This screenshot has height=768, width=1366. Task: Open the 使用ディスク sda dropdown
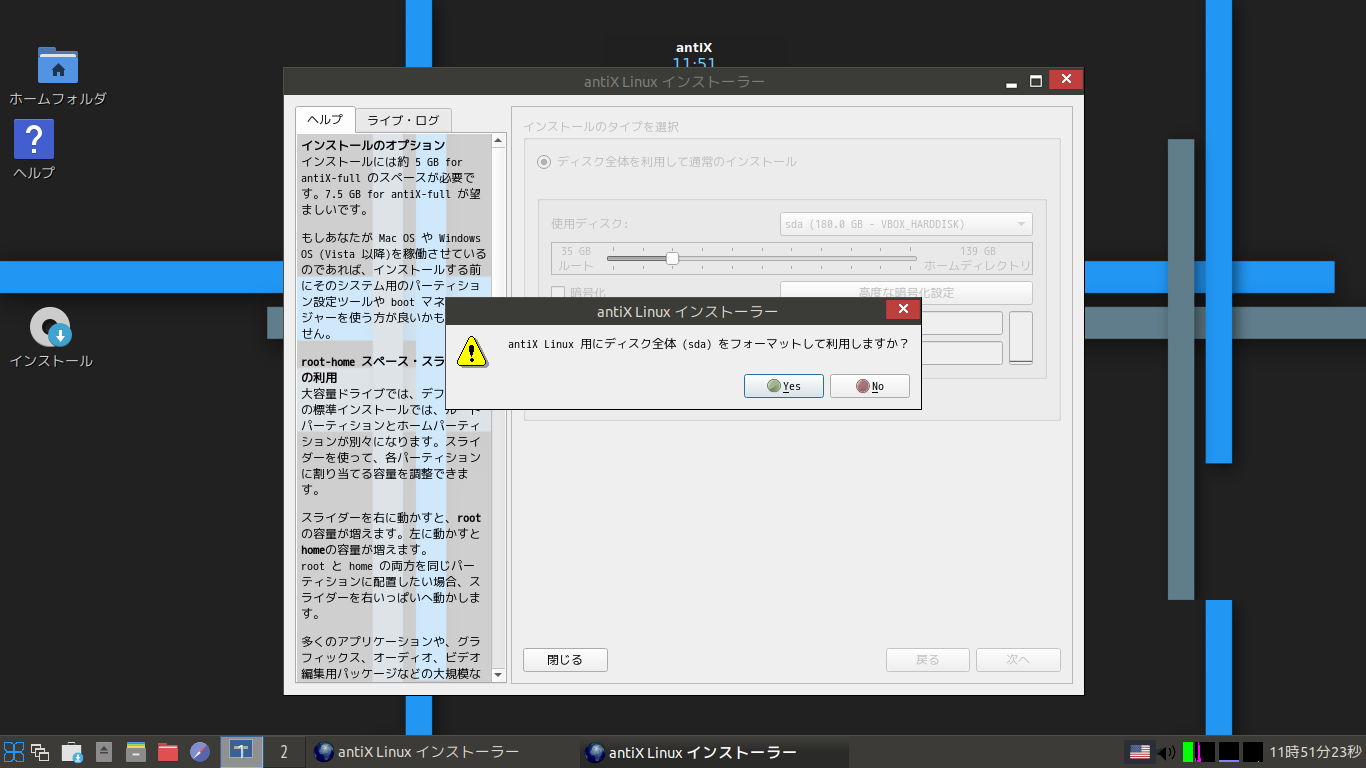pos(906,224)
